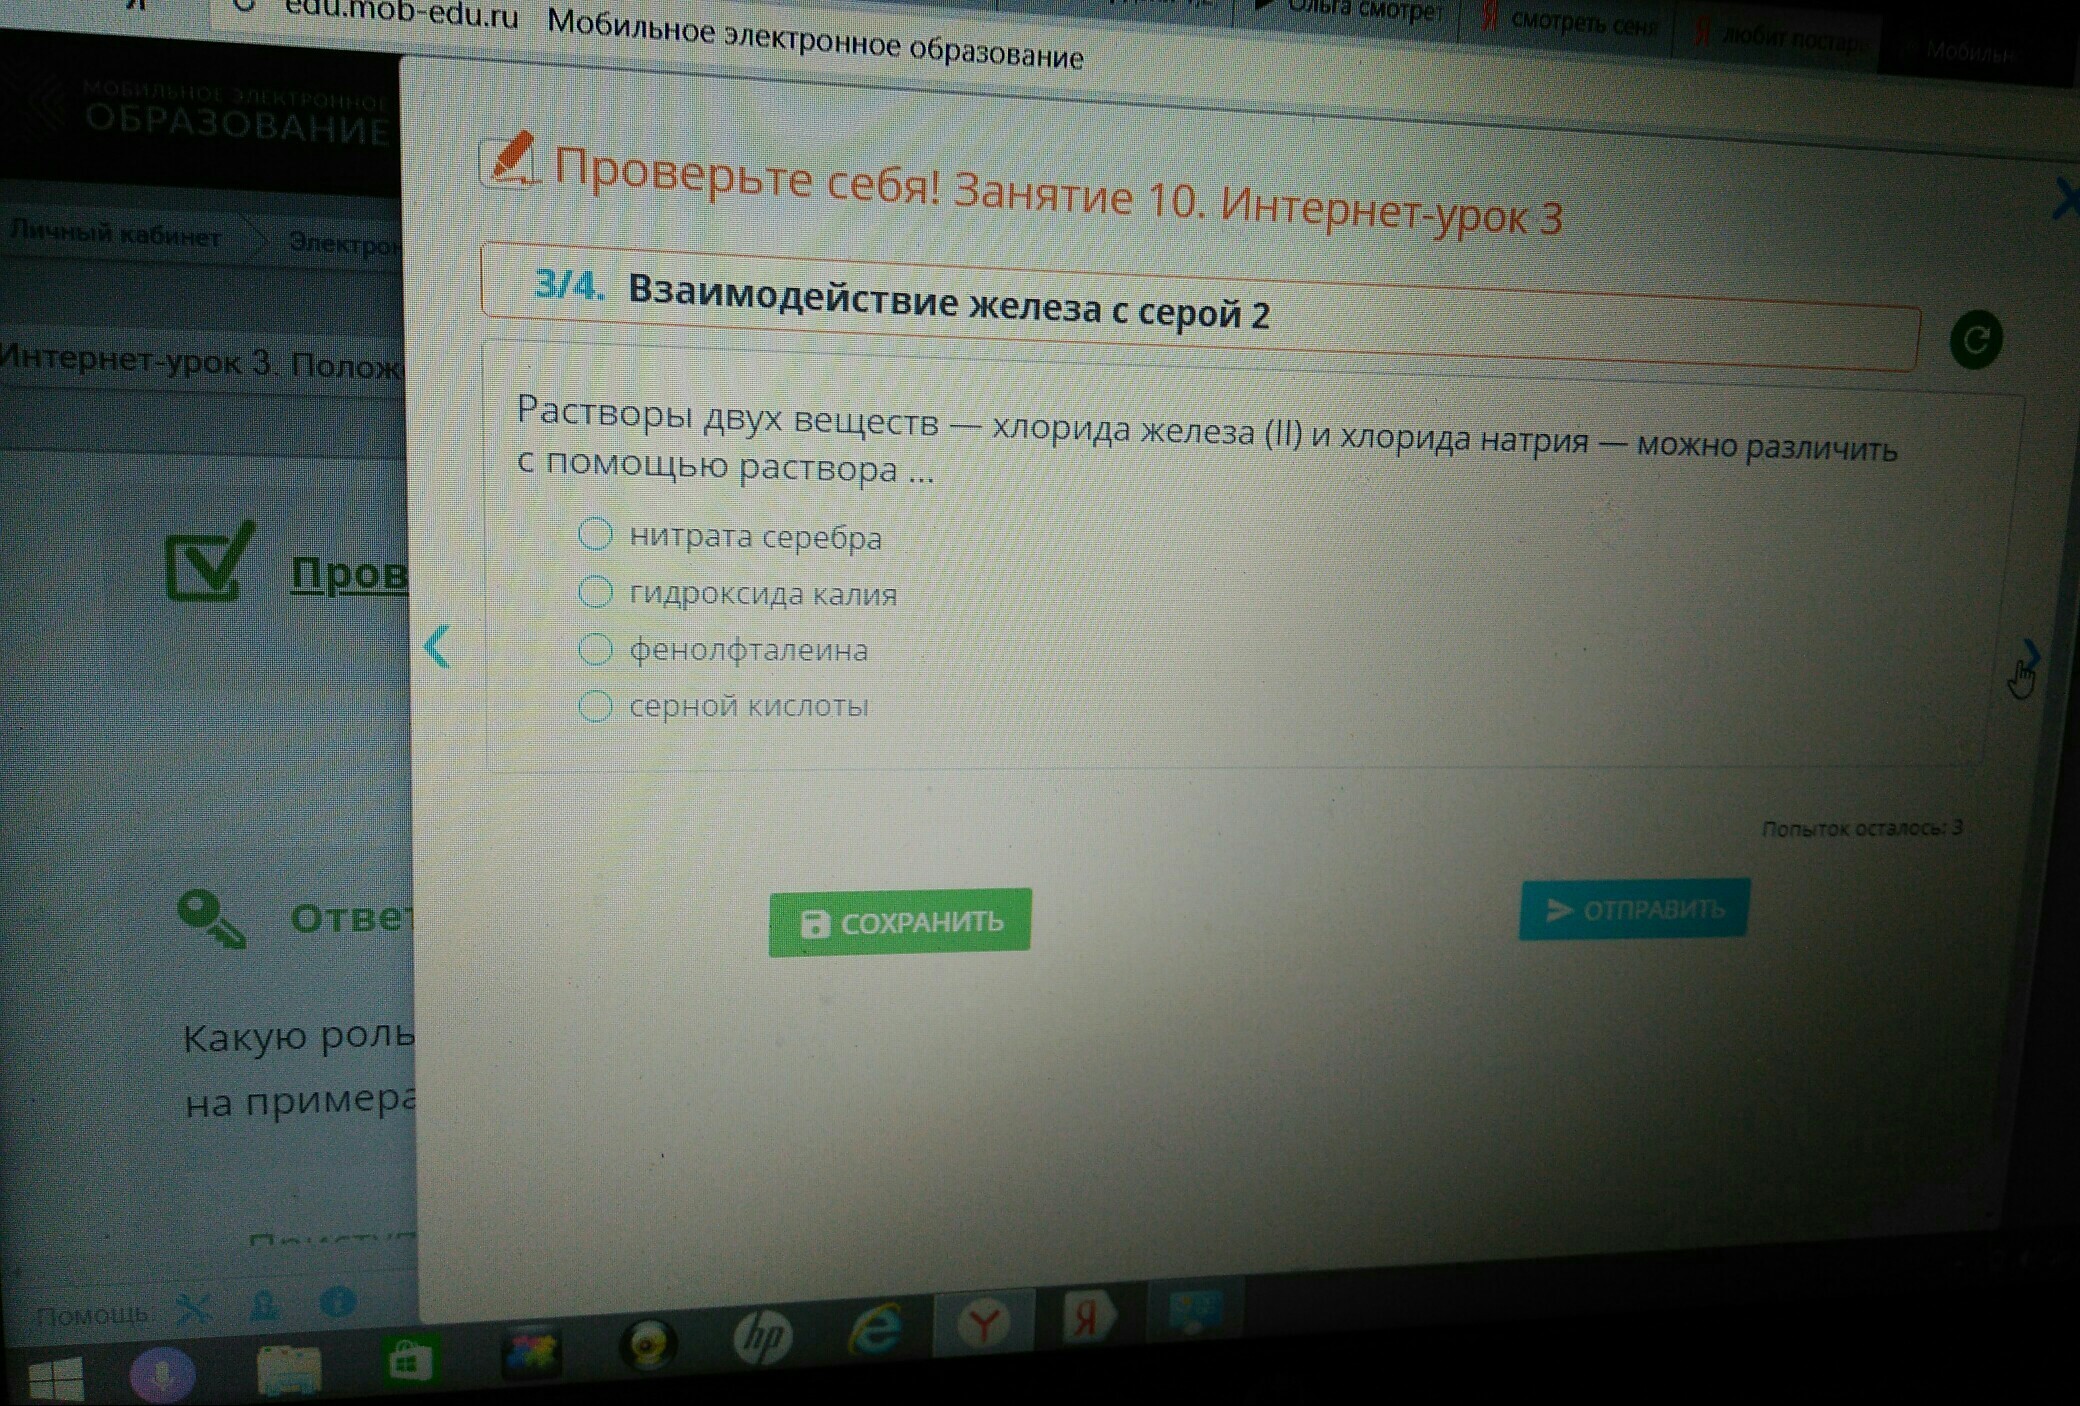This screenshot has height=1406, width=2080.
Task: Open the green checkmark 'Пров' link
Action: [x=348, y=574]
